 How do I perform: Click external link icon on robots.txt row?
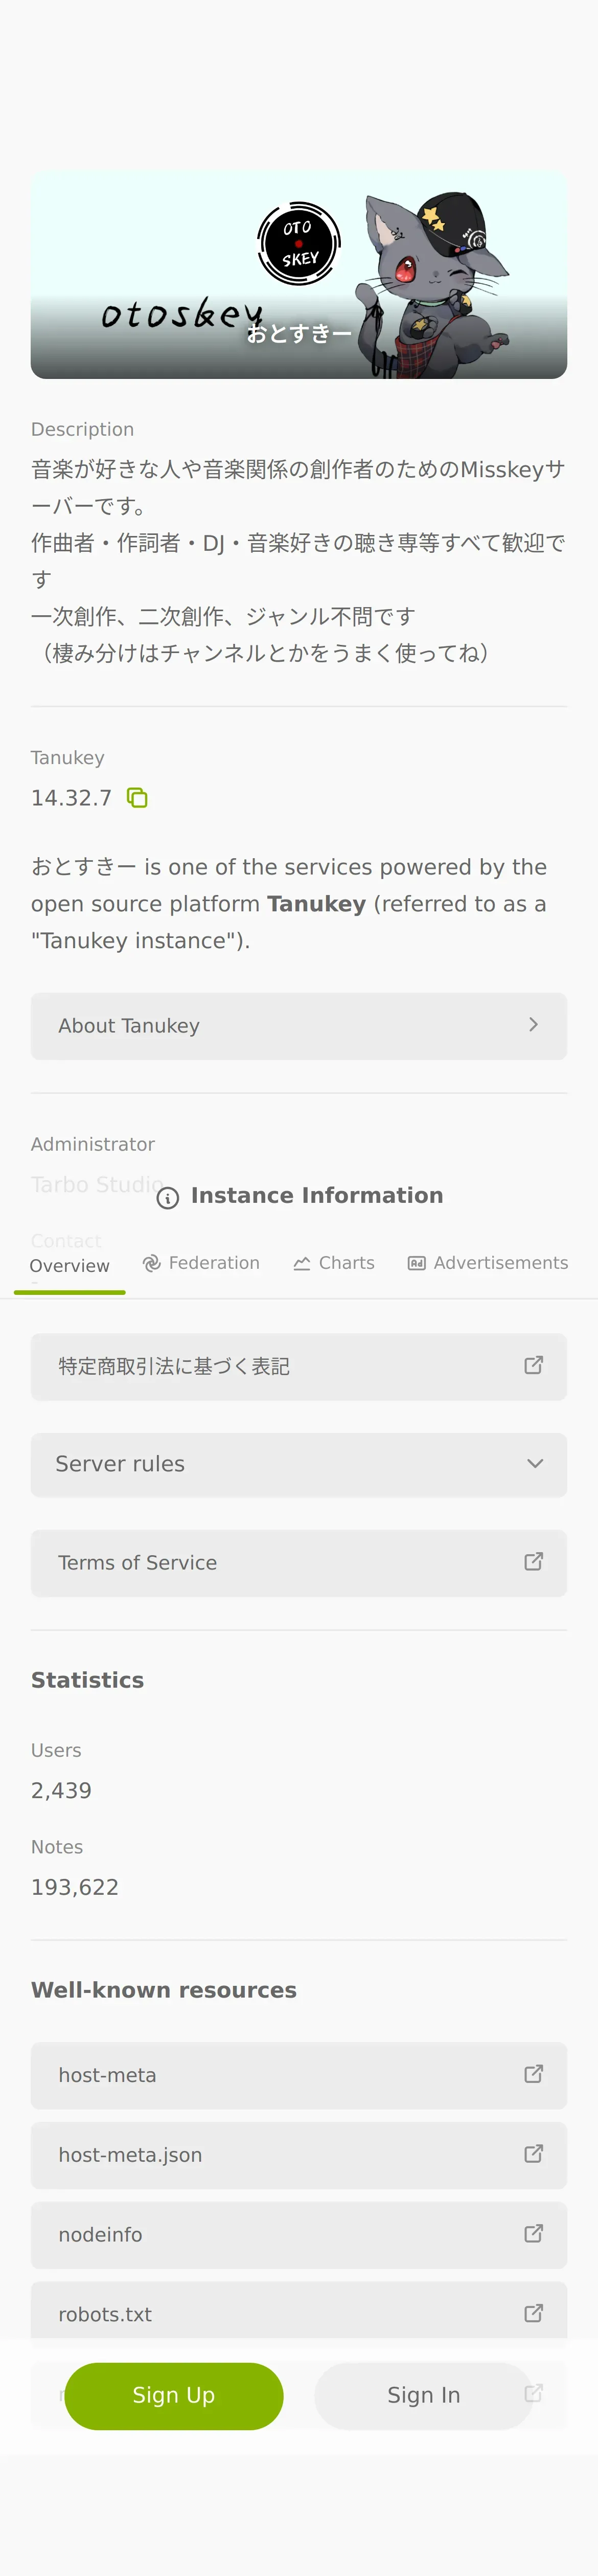tap(534, 2313)
